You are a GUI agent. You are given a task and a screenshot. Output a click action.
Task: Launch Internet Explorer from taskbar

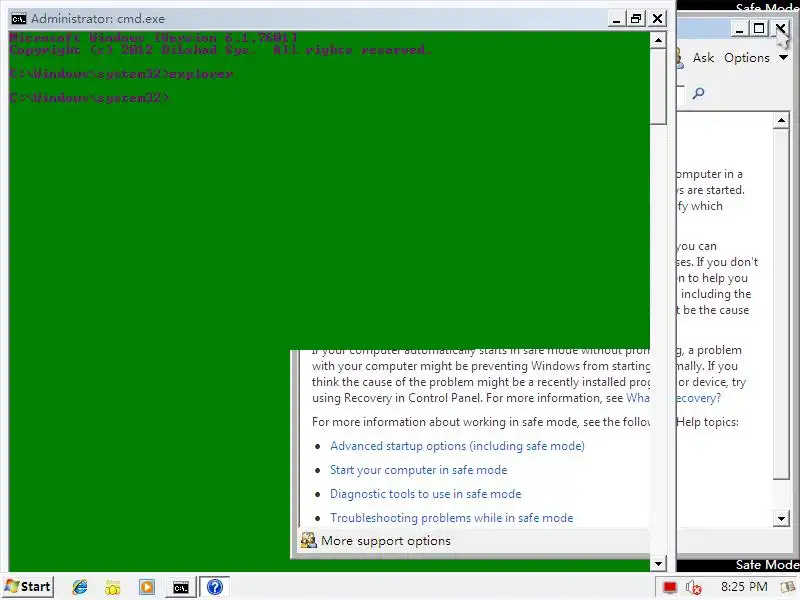[x=80, y=587]
